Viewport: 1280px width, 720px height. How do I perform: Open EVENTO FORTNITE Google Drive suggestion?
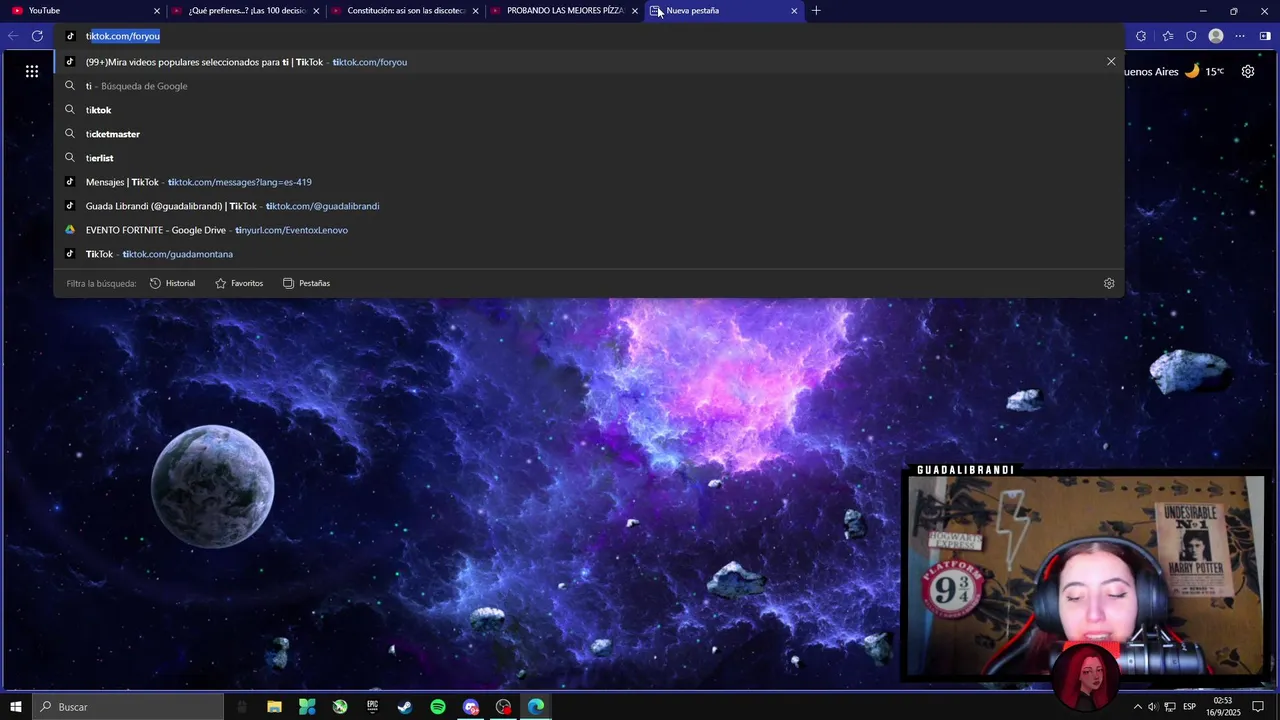590,230
